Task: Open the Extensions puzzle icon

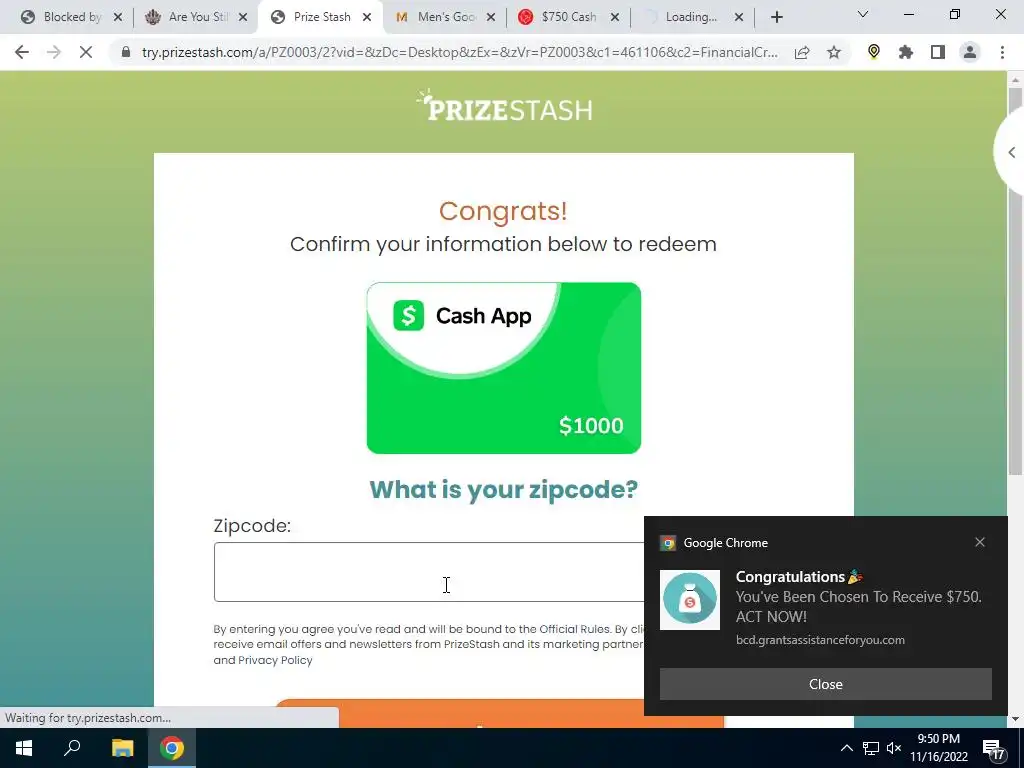Action: pos(906,52)
